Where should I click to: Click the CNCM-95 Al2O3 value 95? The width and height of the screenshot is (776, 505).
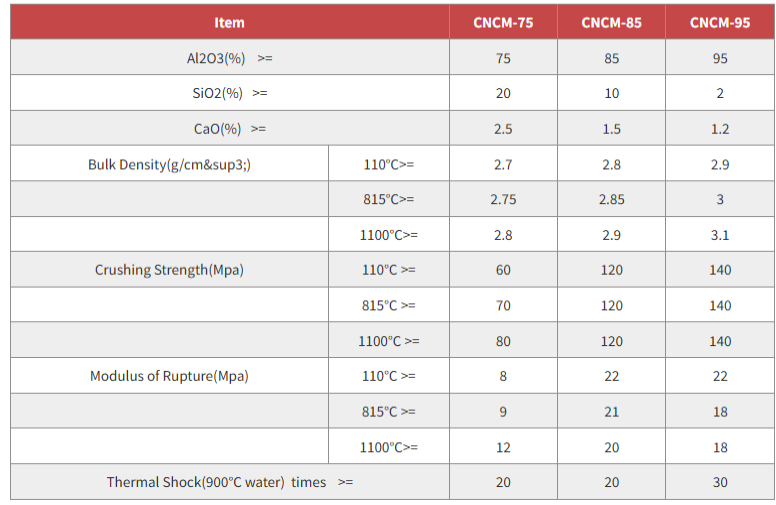(720, 58)
